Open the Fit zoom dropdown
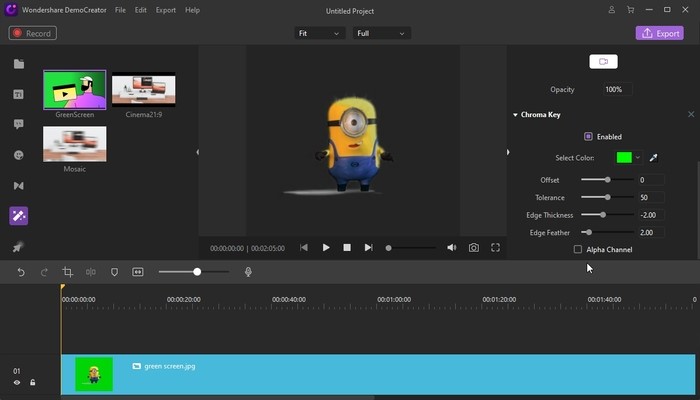 [320, 33]
